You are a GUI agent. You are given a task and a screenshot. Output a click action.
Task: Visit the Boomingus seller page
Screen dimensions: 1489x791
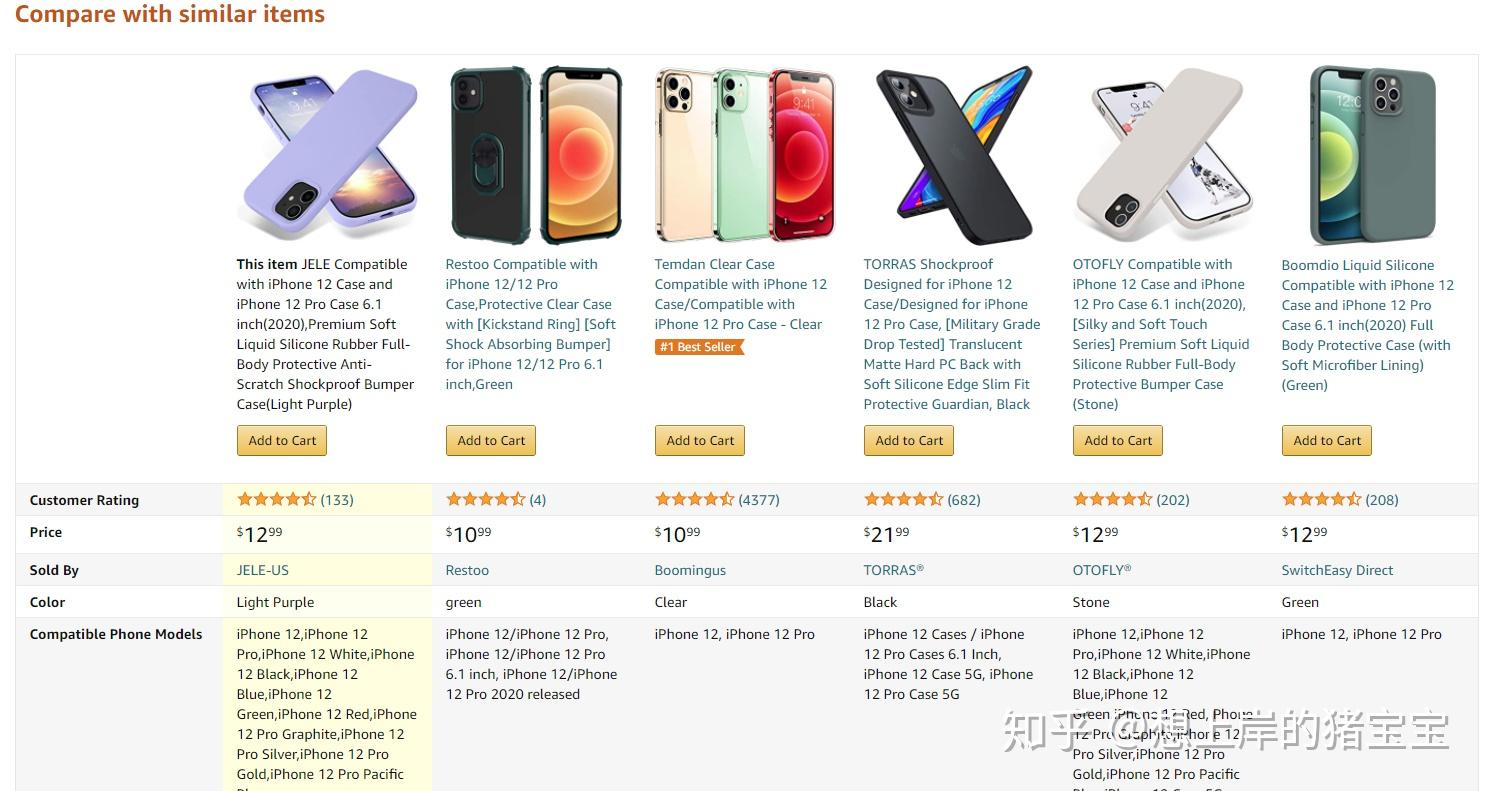pyautogui.click(x=690, y=570)
